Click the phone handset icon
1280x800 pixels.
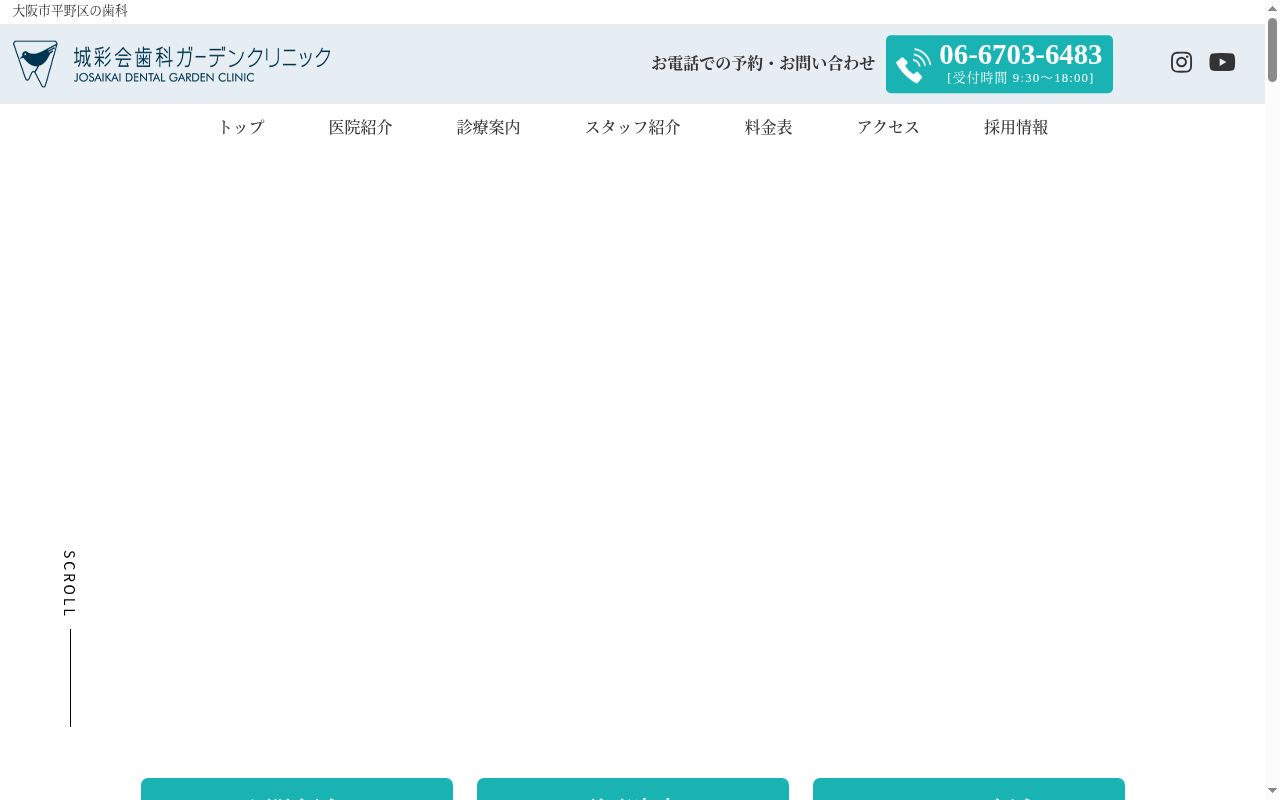[x=912, y=66]
